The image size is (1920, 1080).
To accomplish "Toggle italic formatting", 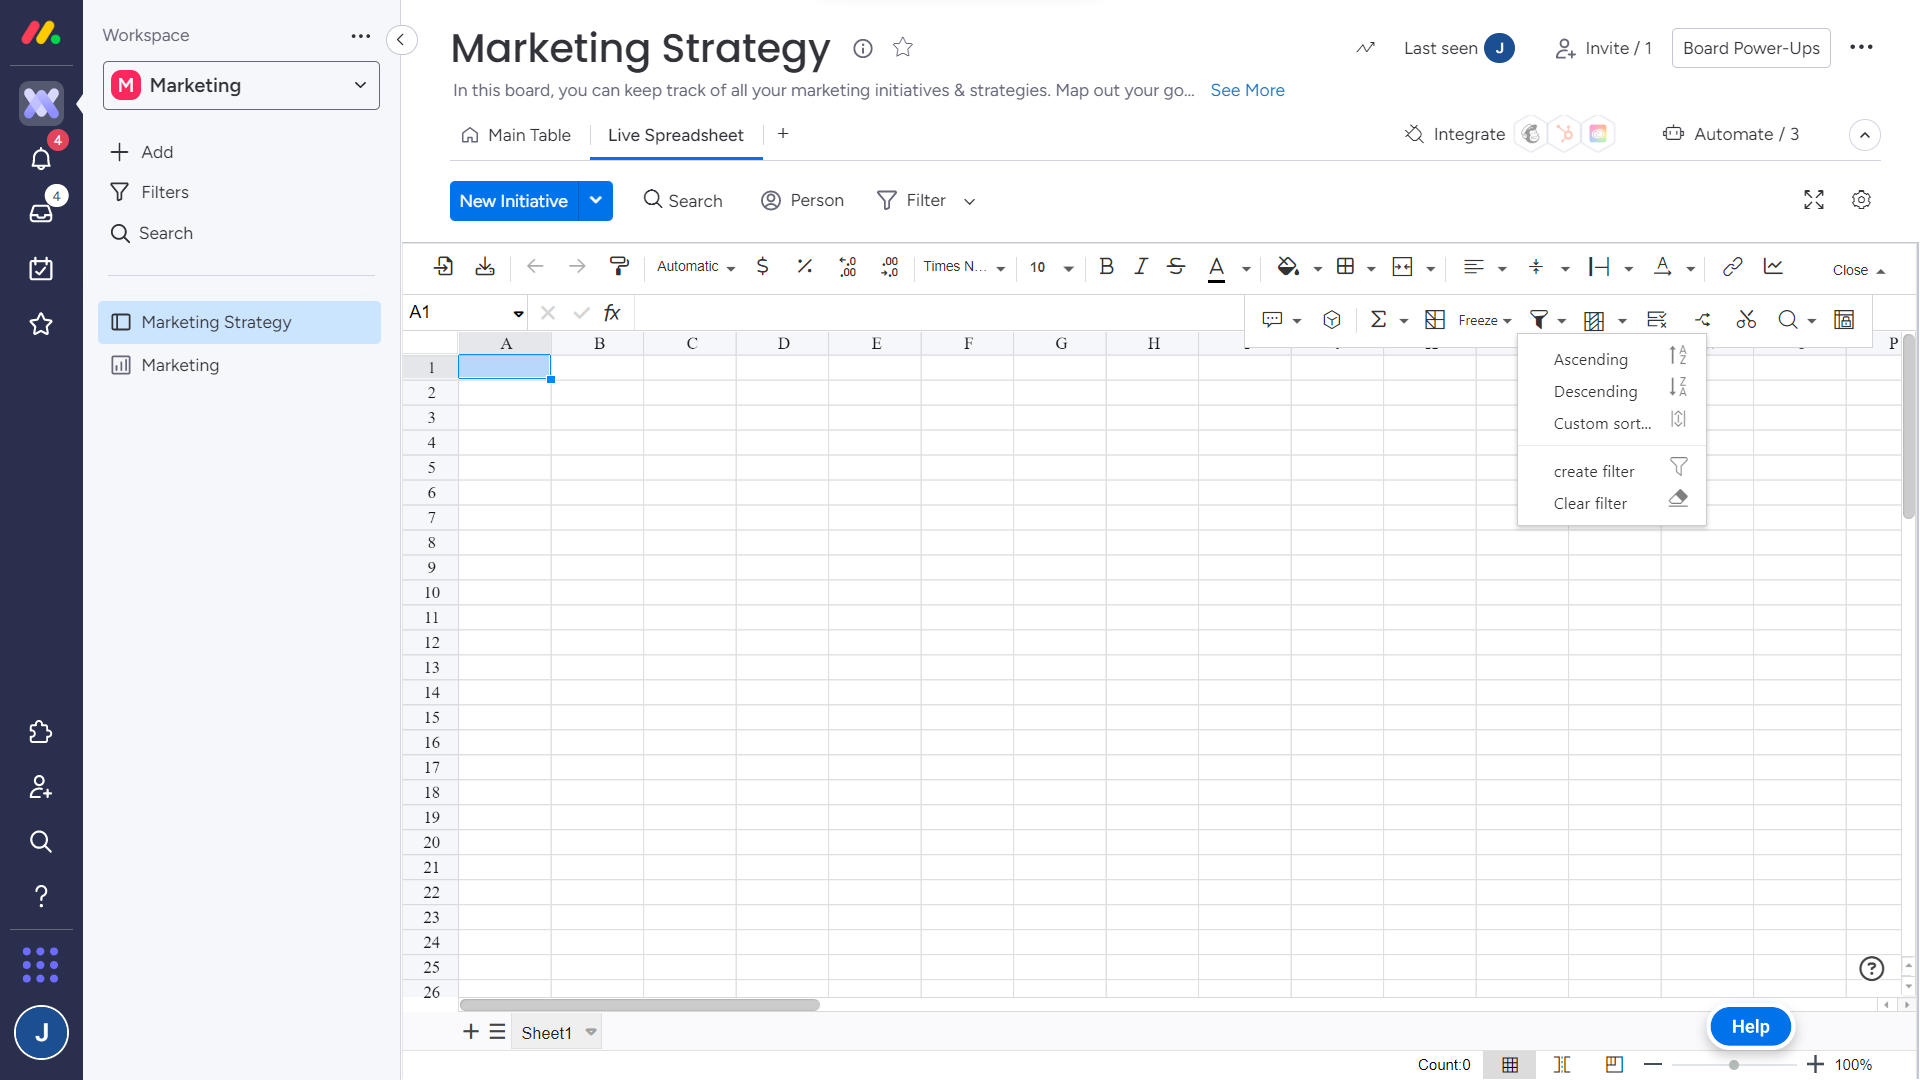I will 1140,266.
